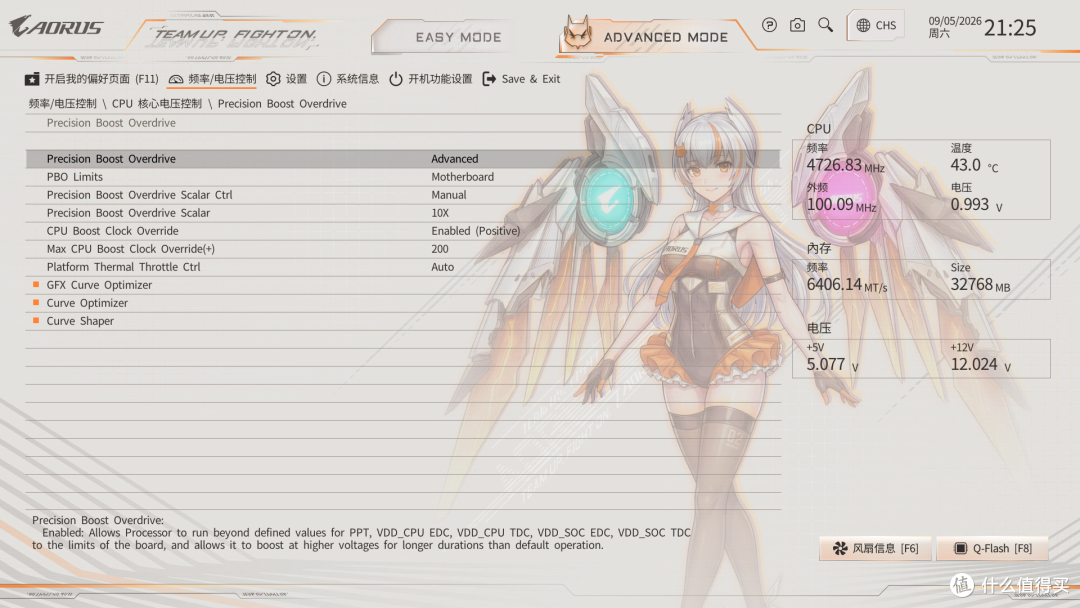Open the 设置 menu

(287, 79)
